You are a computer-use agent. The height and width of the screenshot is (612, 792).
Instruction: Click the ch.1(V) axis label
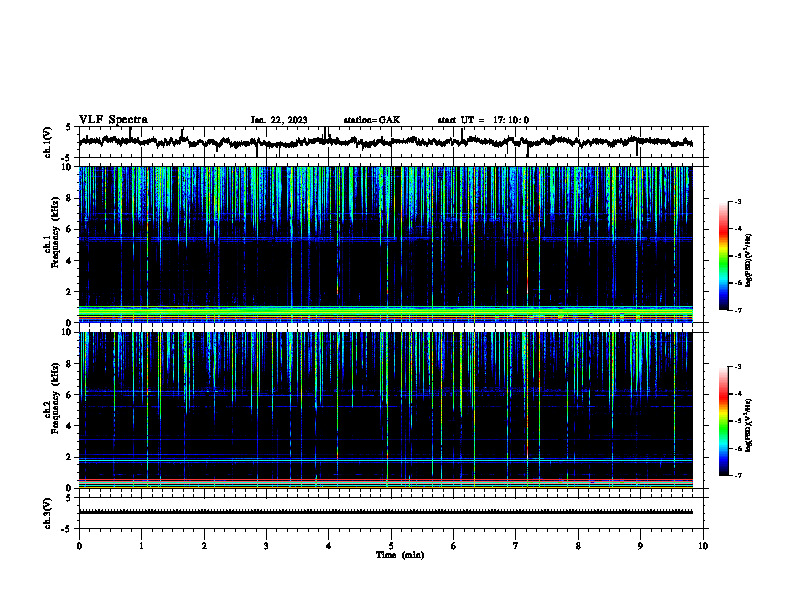(48, 142)
